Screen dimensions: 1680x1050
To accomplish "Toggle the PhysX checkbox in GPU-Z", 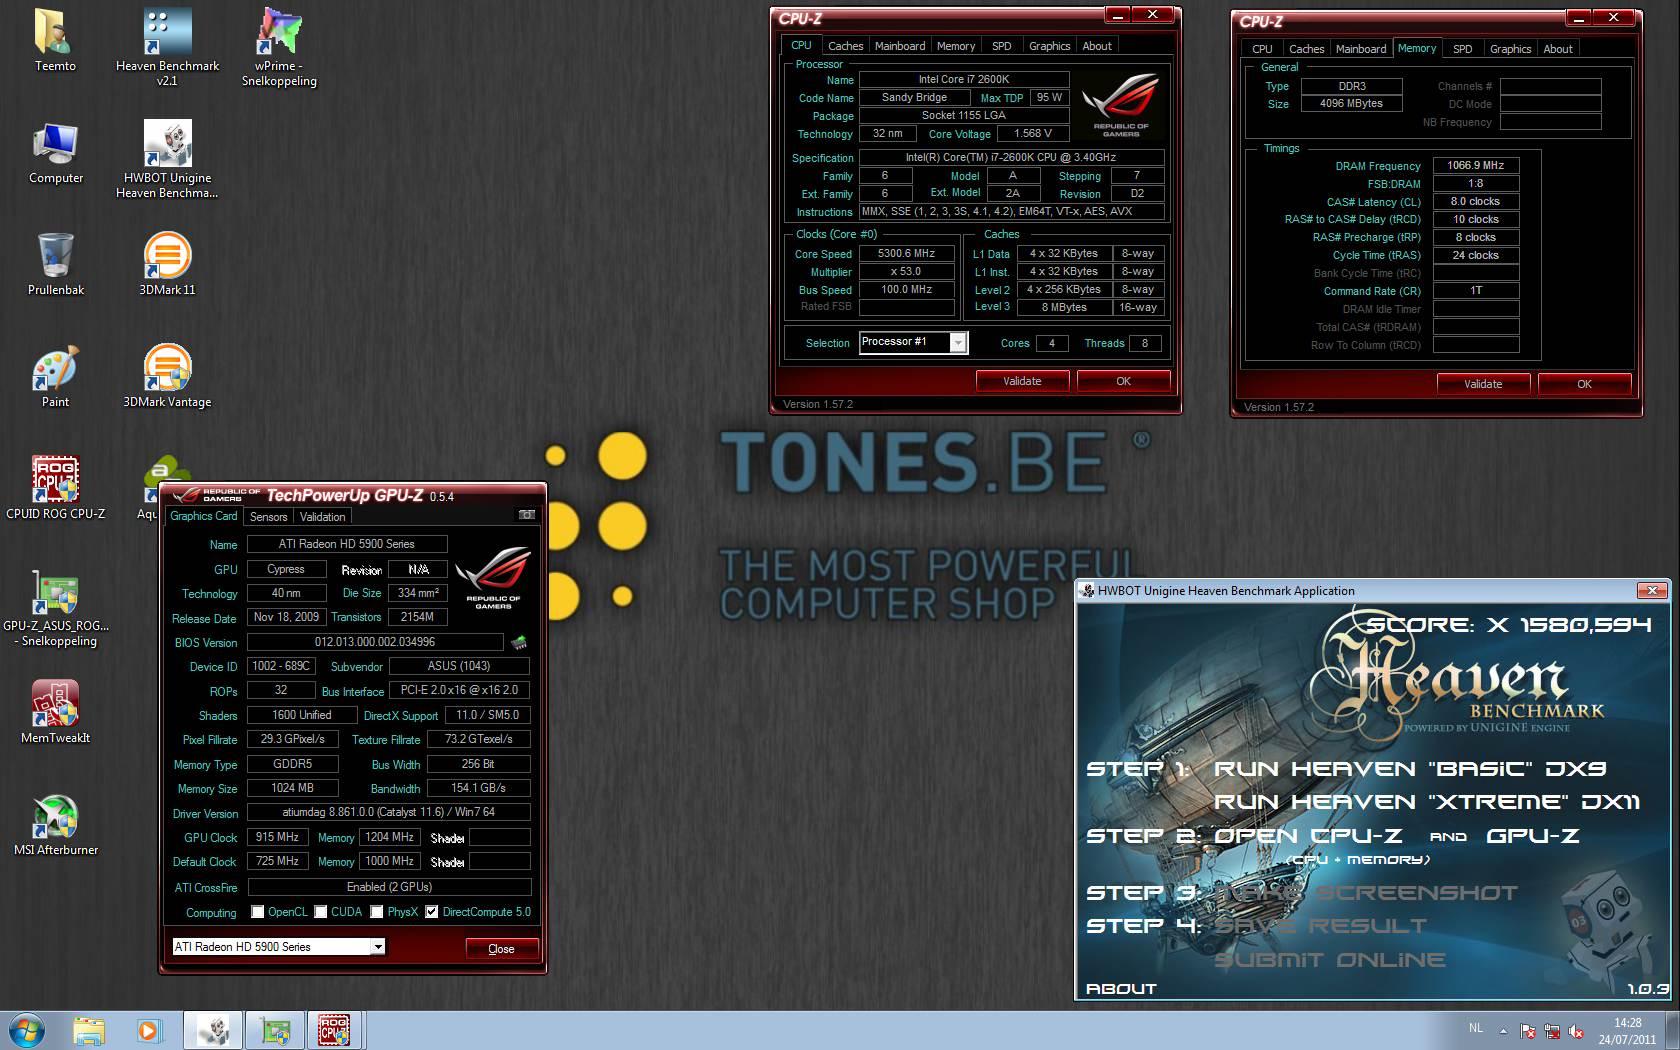I will [377, 912].
